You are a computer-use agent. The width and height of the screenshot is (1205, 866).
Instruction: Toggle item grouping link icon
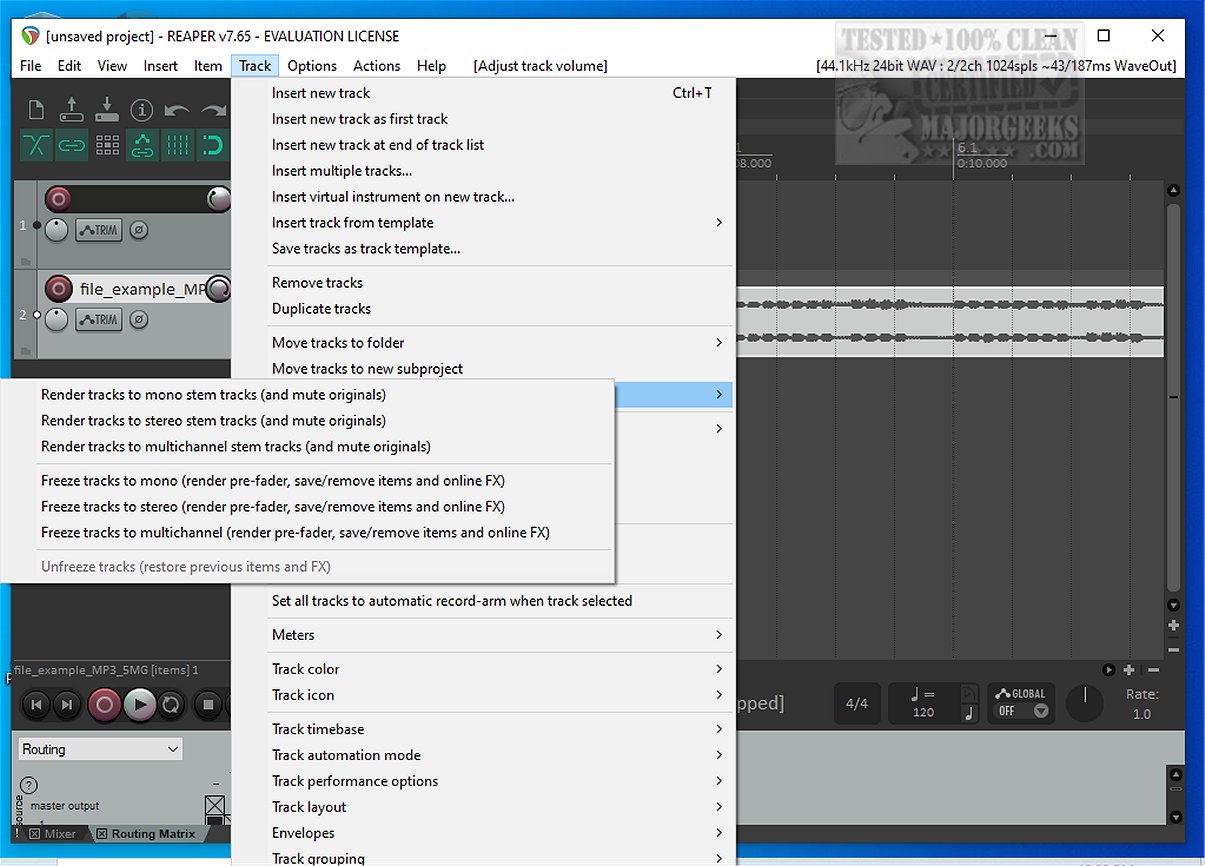pos(71,145)
